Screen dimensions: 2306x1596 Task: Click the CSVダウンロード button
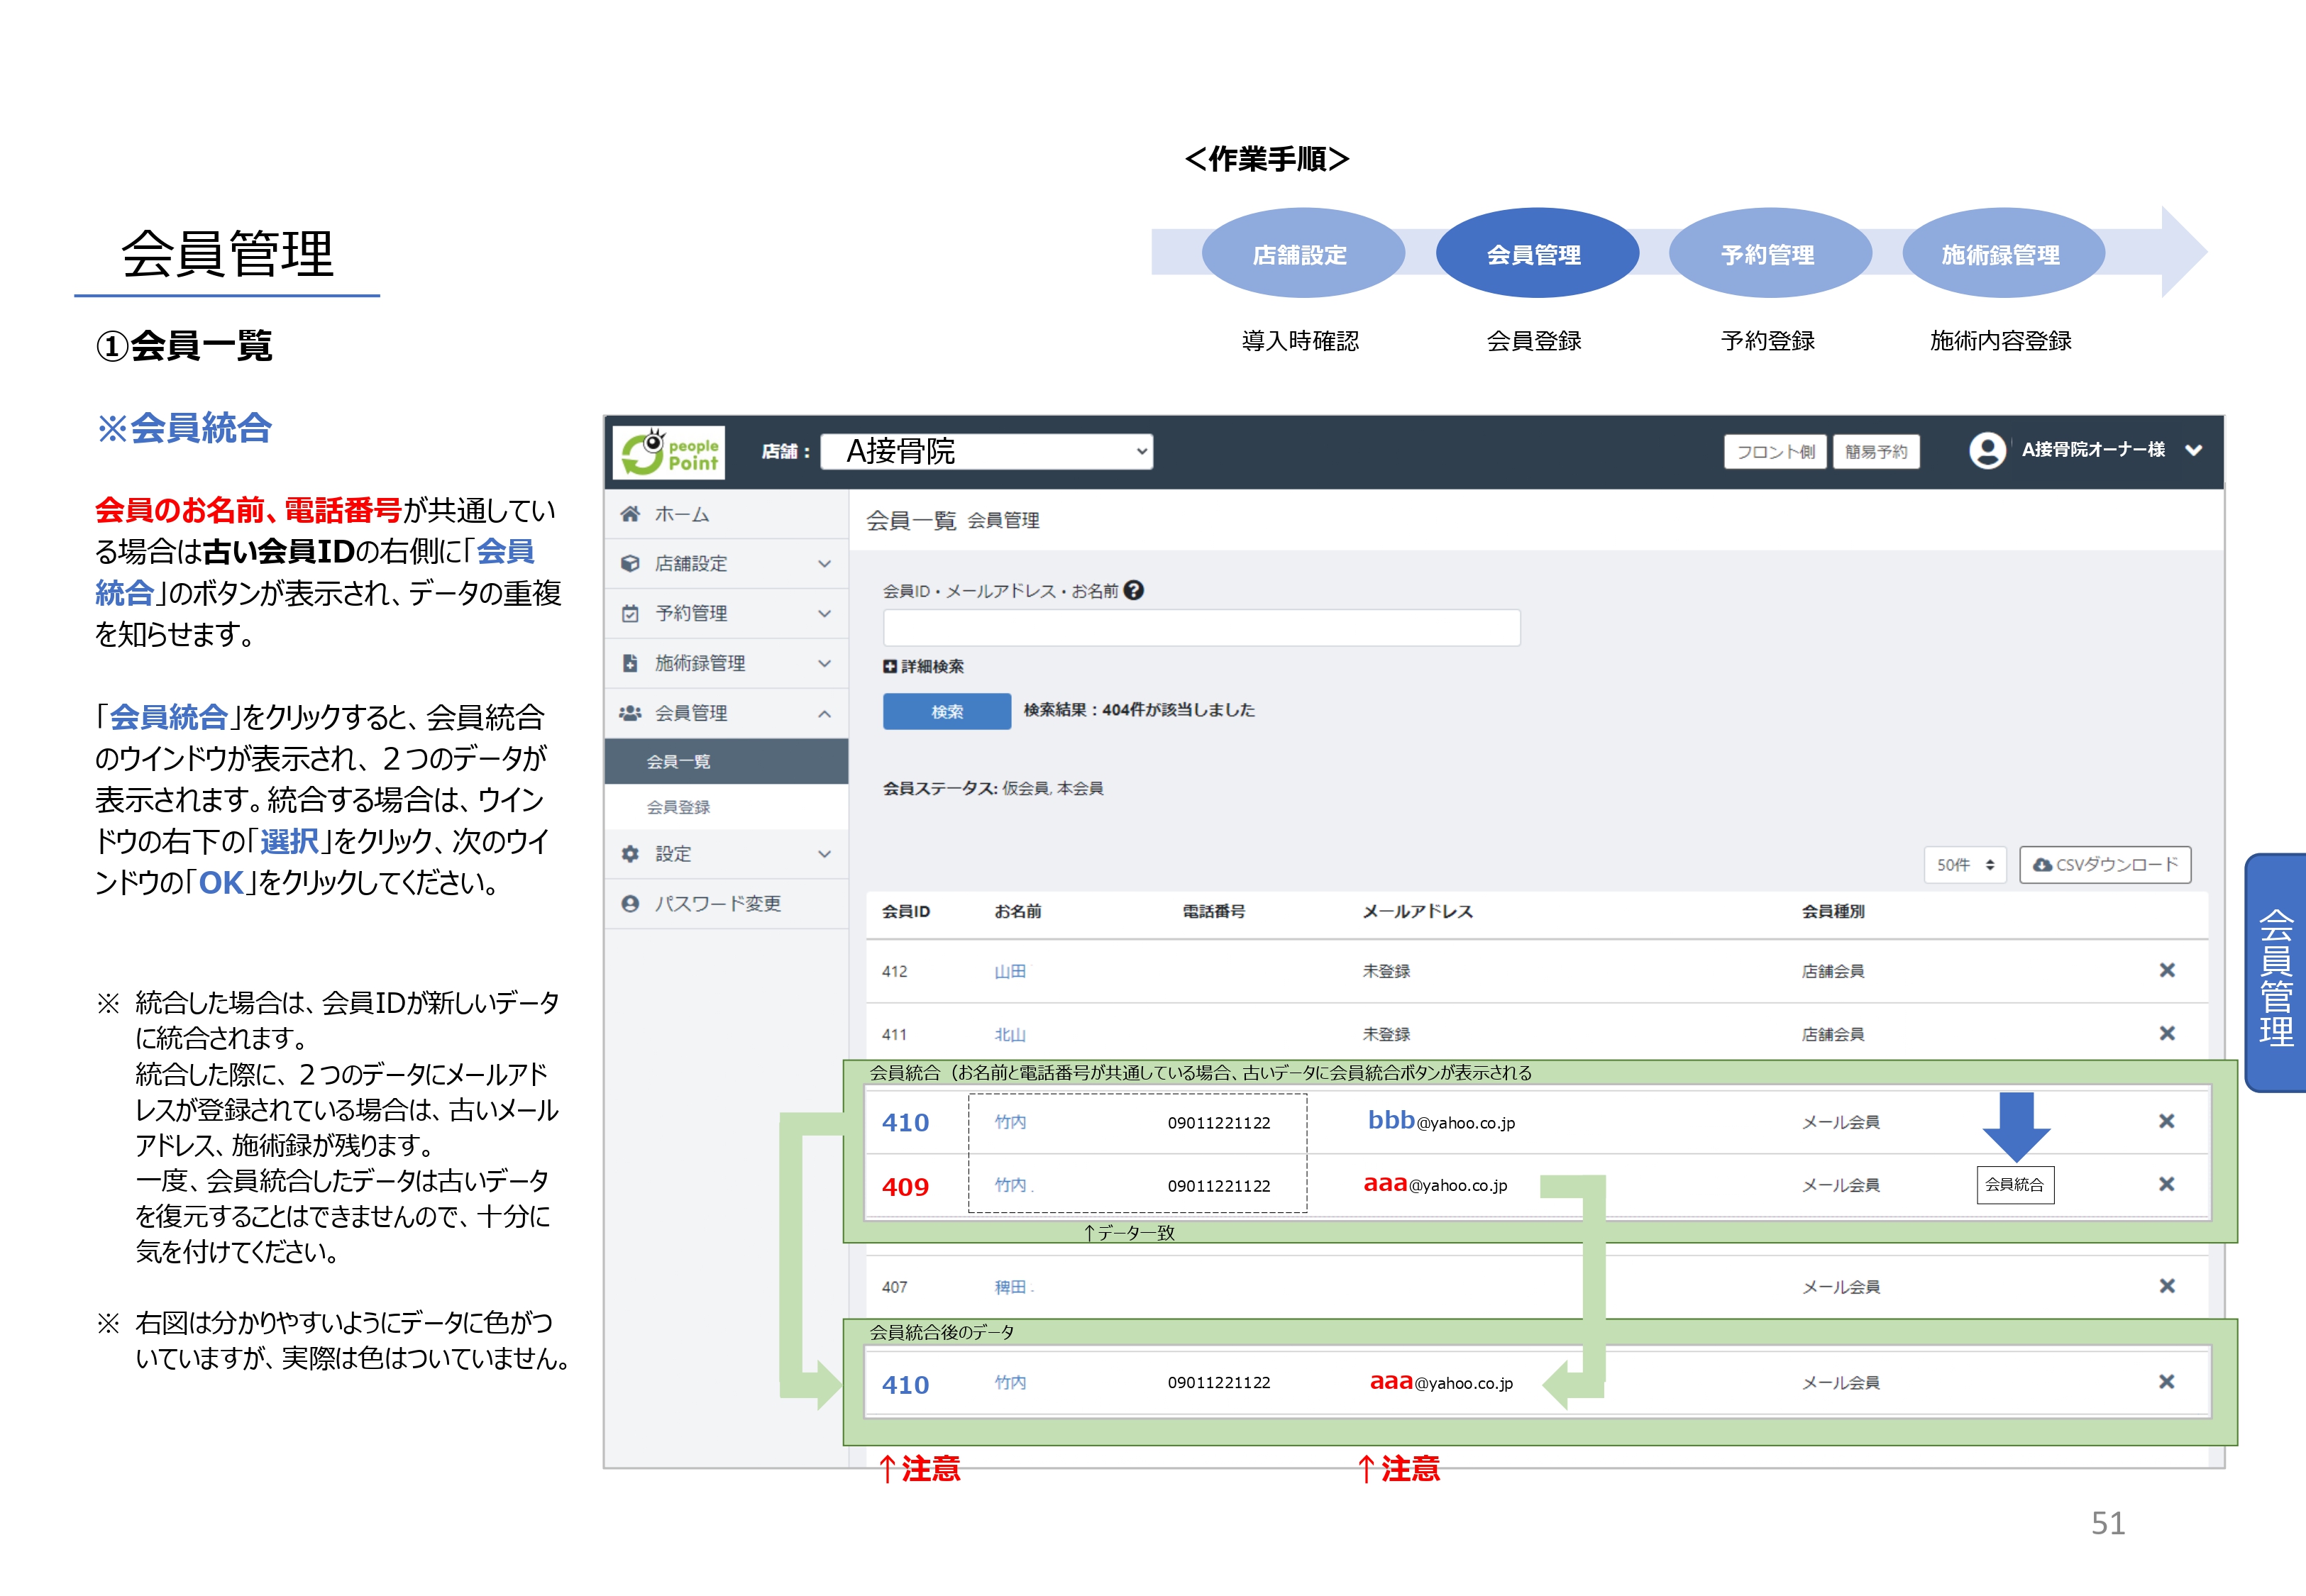[2105, 865]
